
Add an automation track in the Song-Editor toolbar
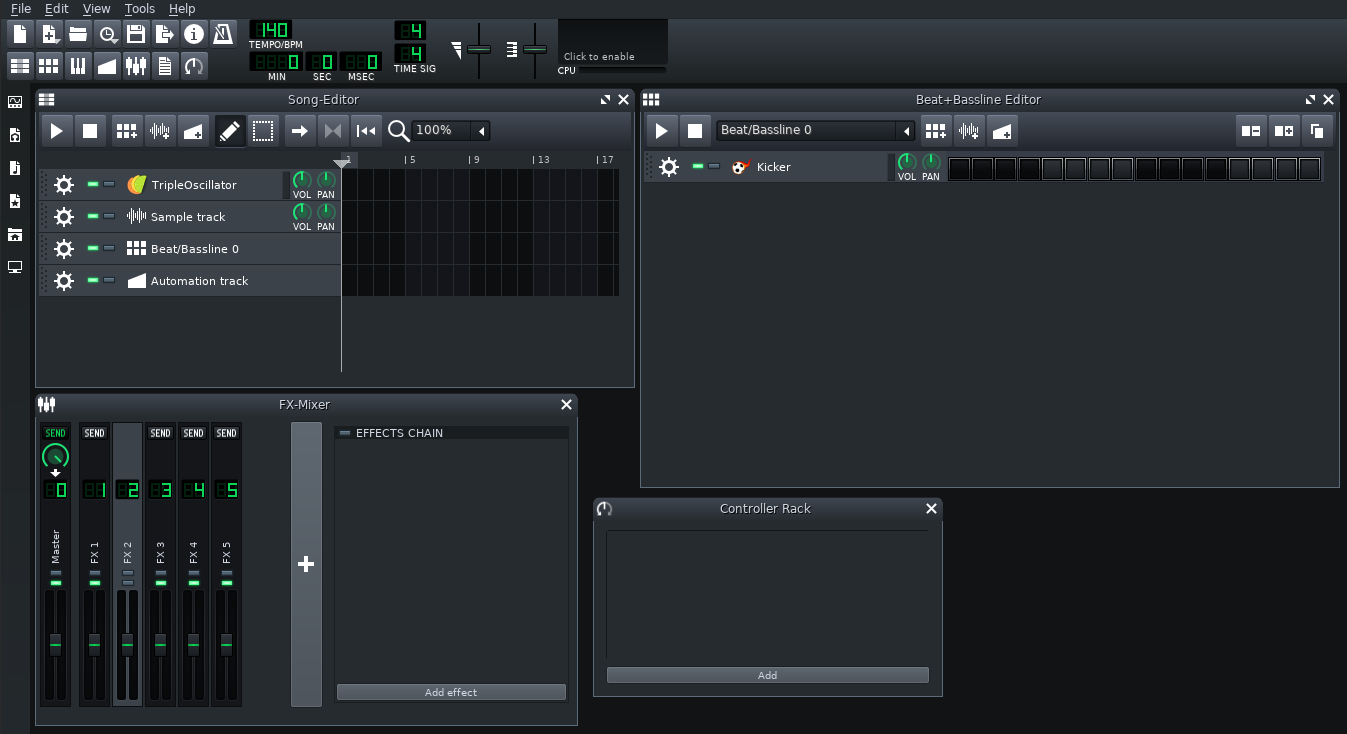[194, 131]
